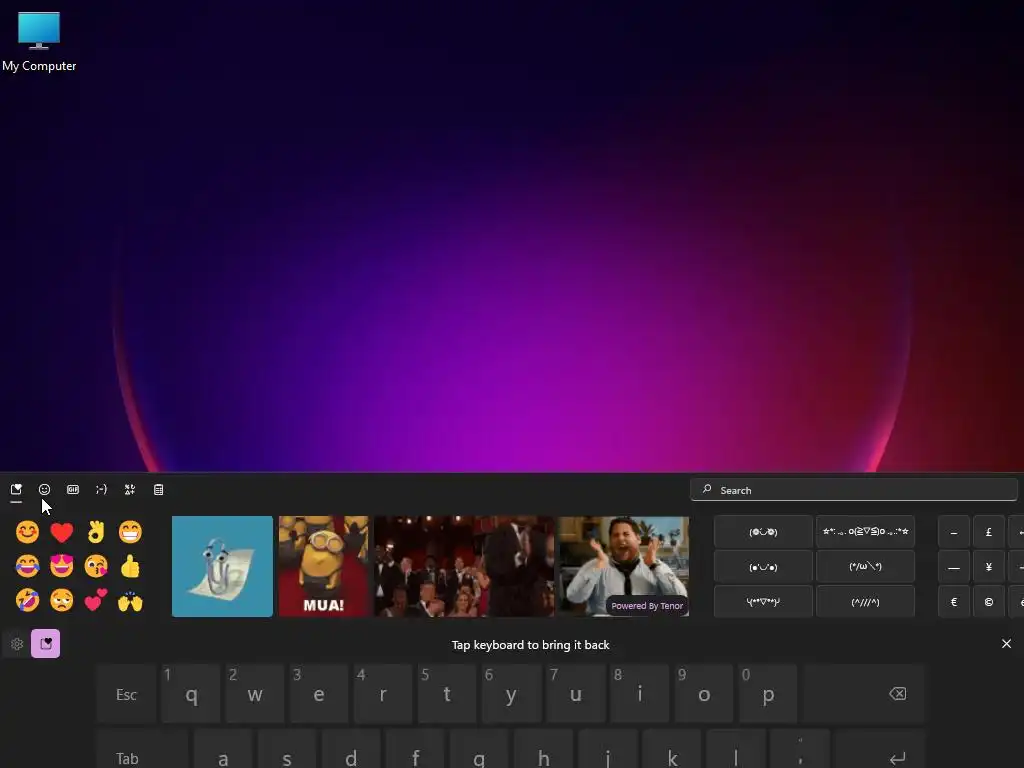This screenshot has height=768, width=1024.
Task: Tap the r key
Action: [383, 694]
